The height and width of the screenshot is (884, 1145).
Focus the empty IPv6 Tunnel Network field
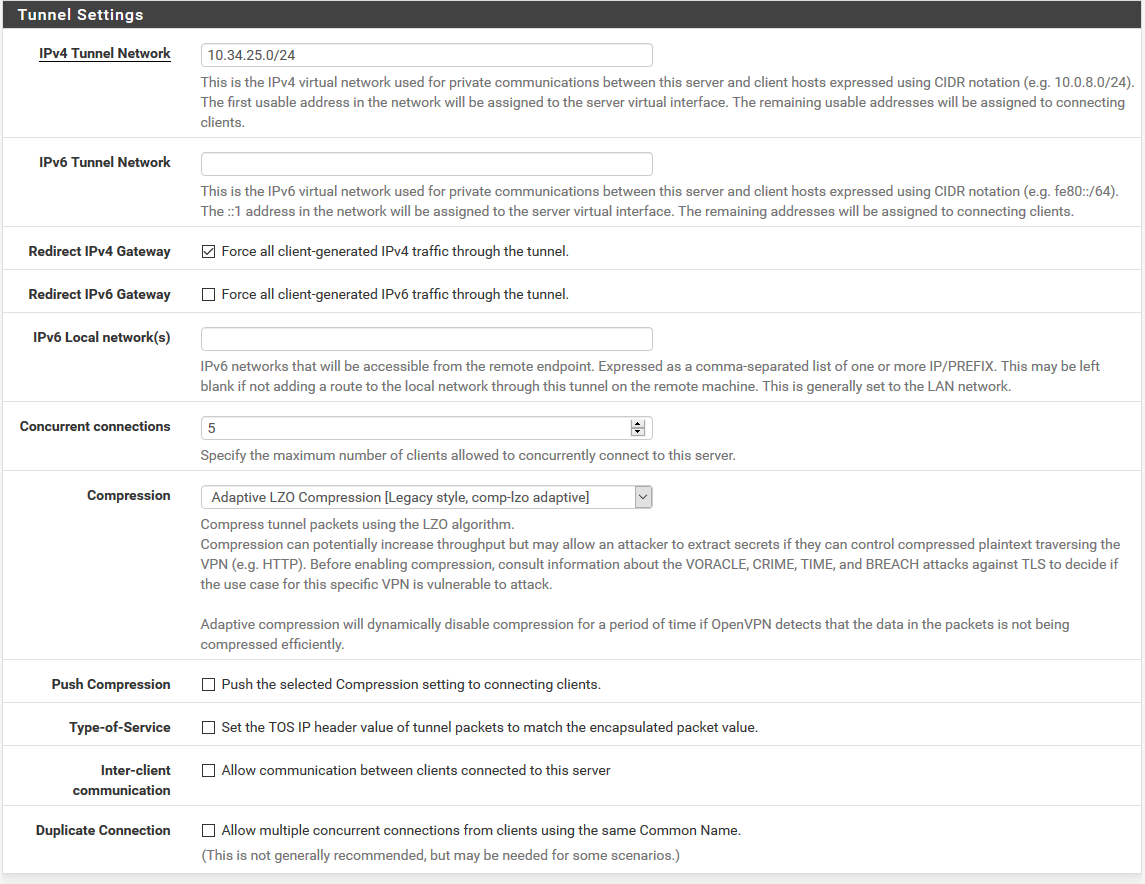[426, 164]
